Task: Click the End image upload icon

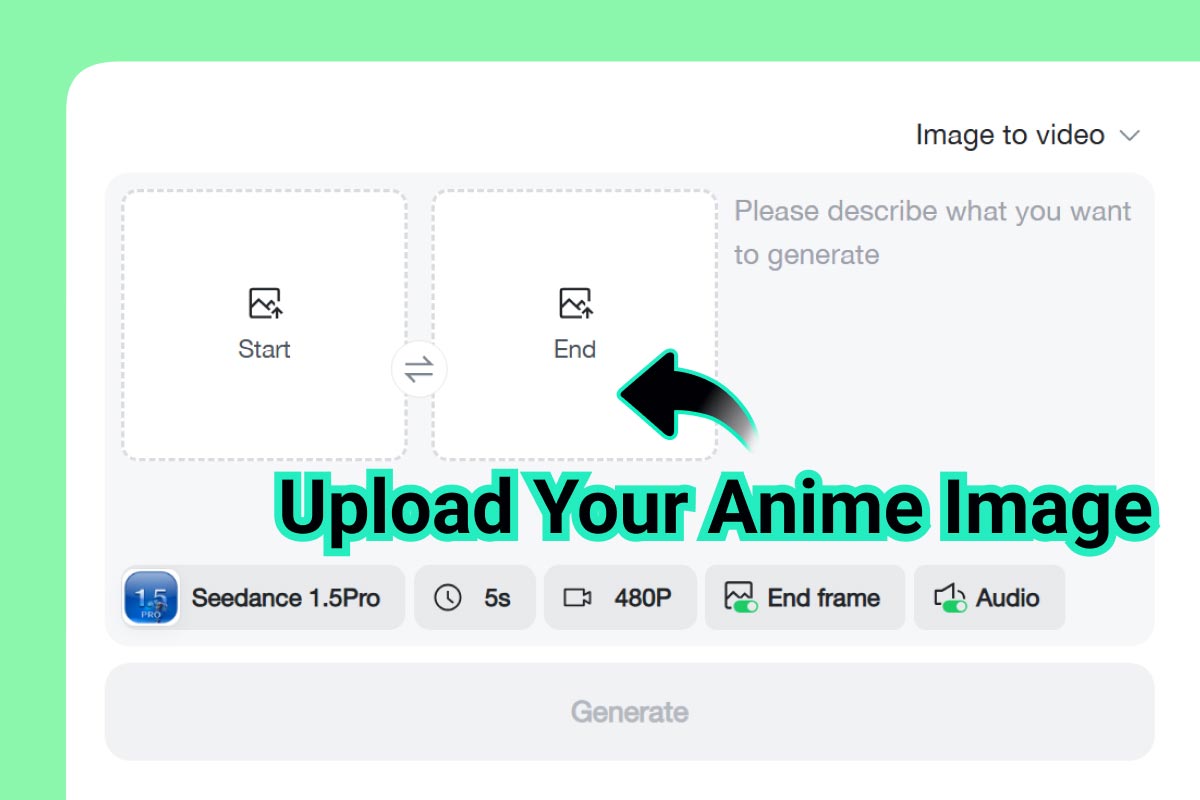Action: coord(574,303)
